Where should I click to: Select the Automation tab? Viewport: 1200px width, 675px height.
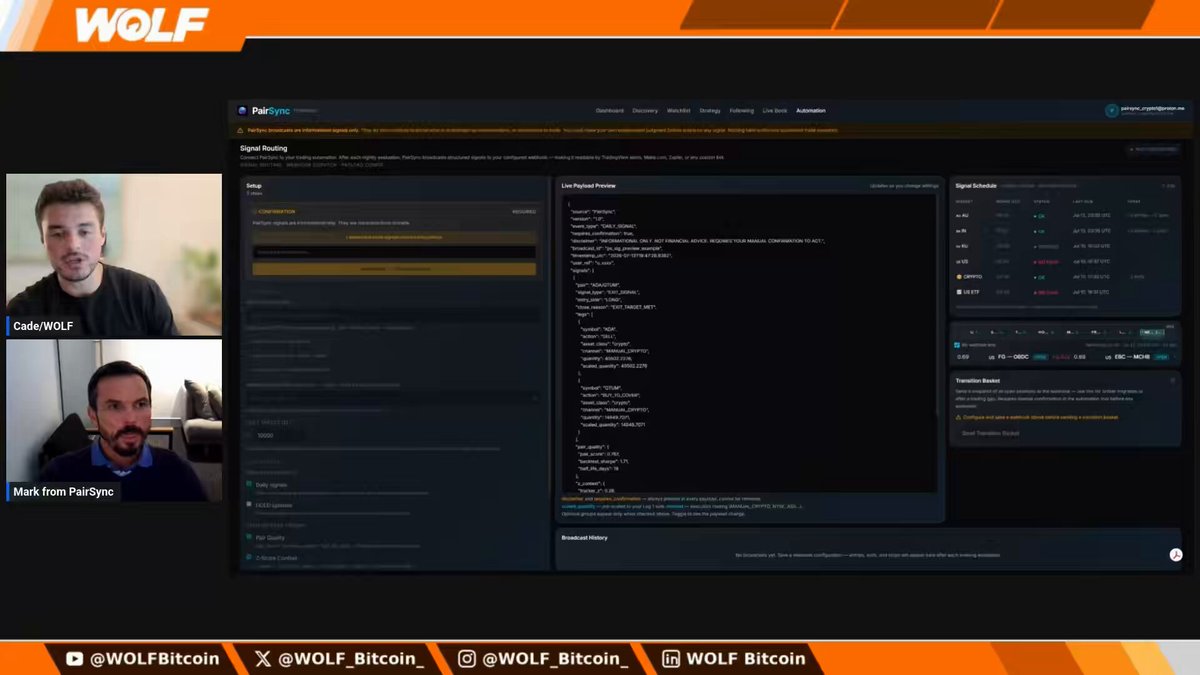pos(811,110)
